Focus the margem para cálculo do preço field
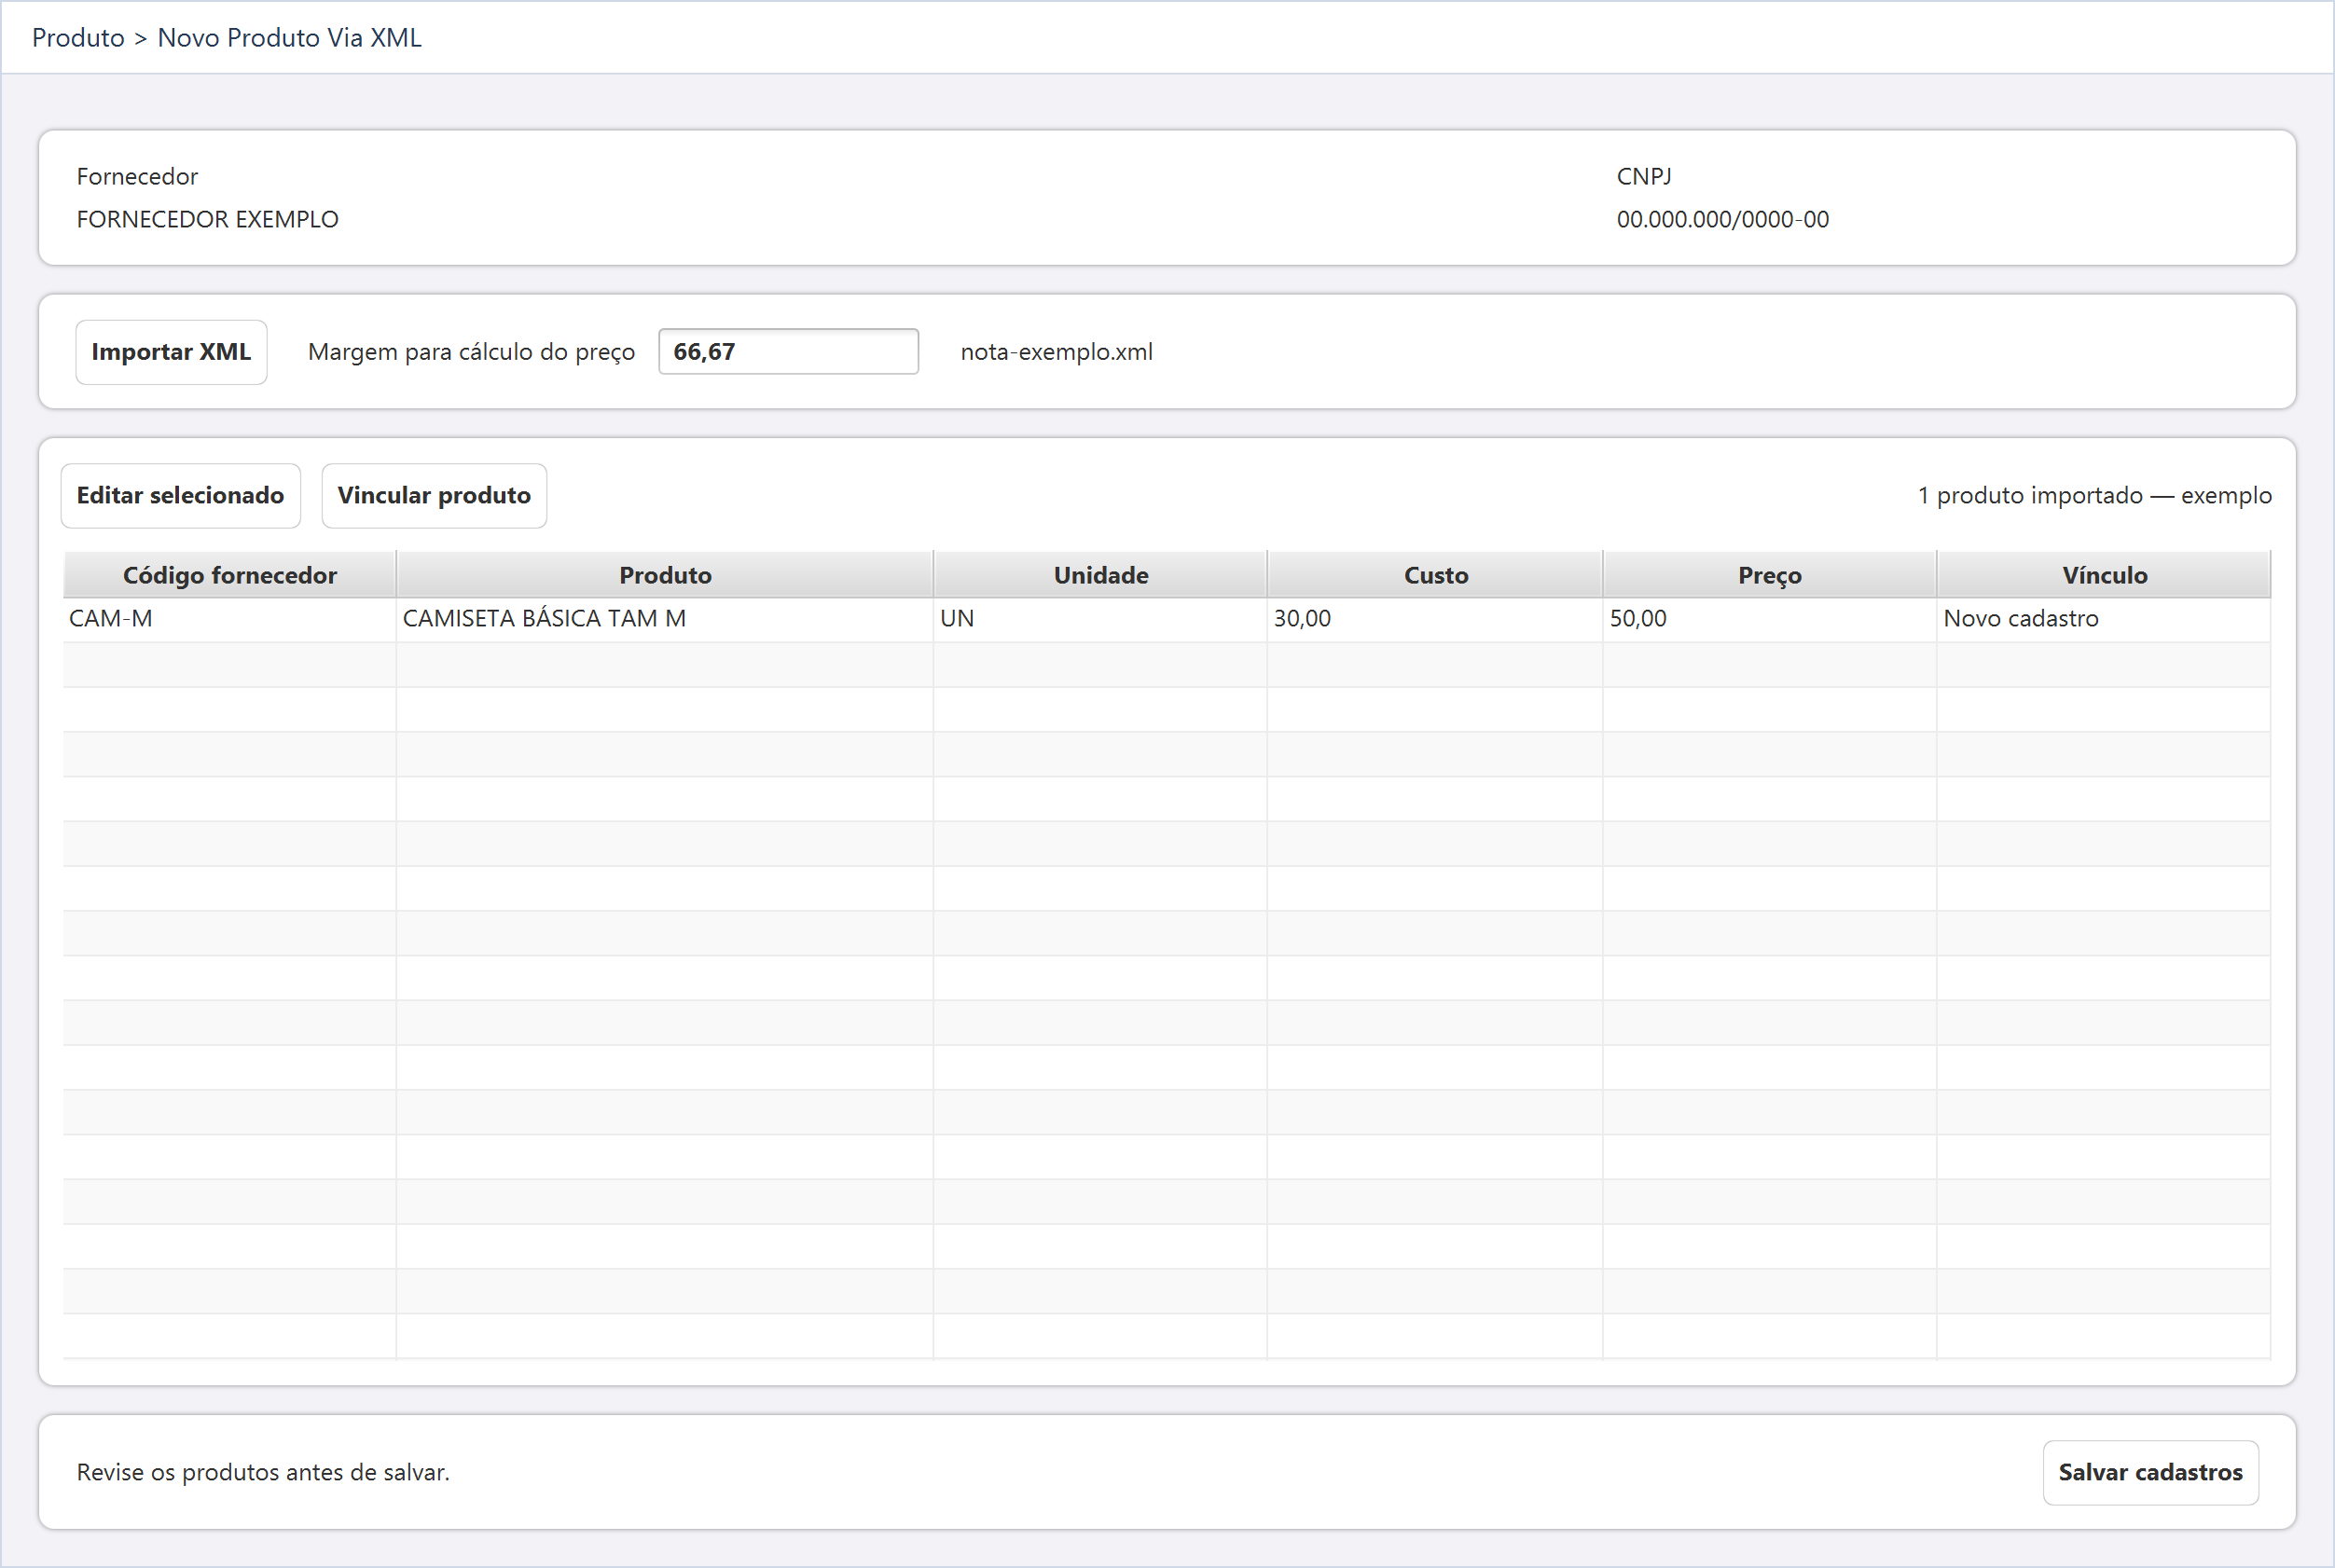The width and height of the screenshot is (2335, 1568). (788, 352)
